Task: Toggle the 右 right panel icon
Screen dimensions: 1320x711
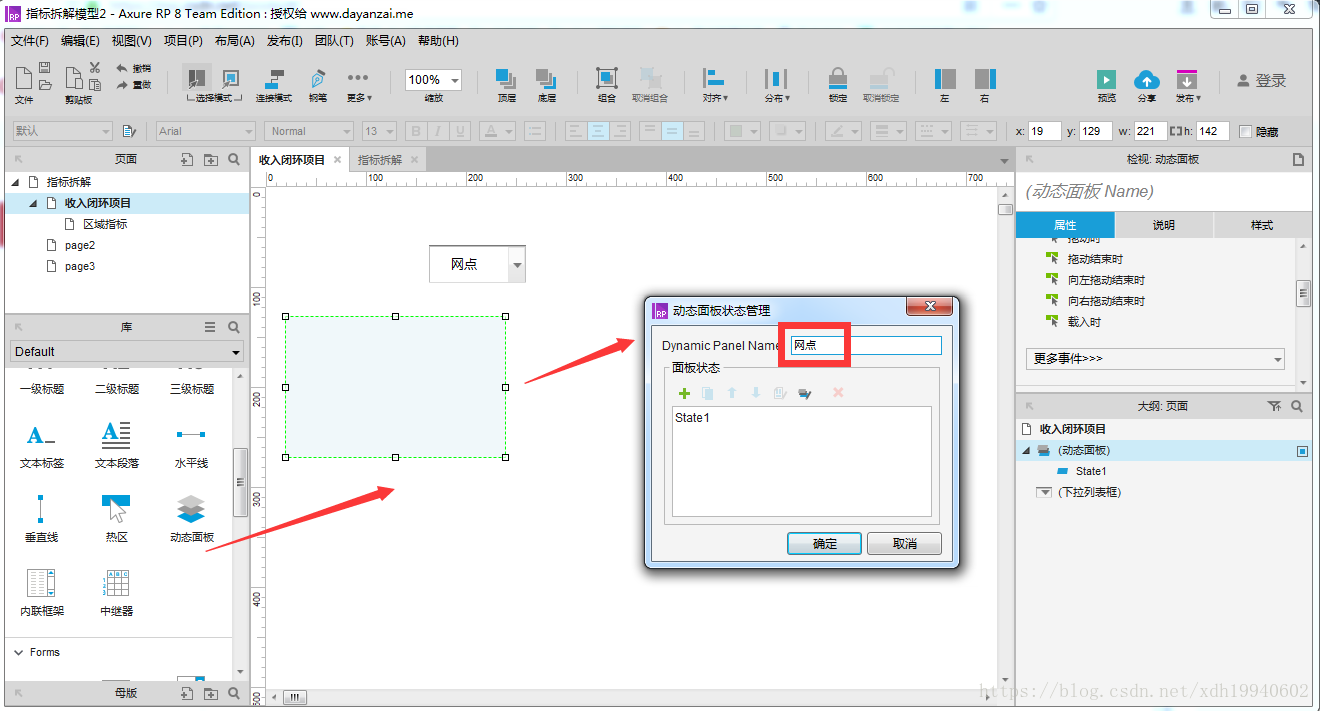Action: pyautogui.click(x=985, y=79)
